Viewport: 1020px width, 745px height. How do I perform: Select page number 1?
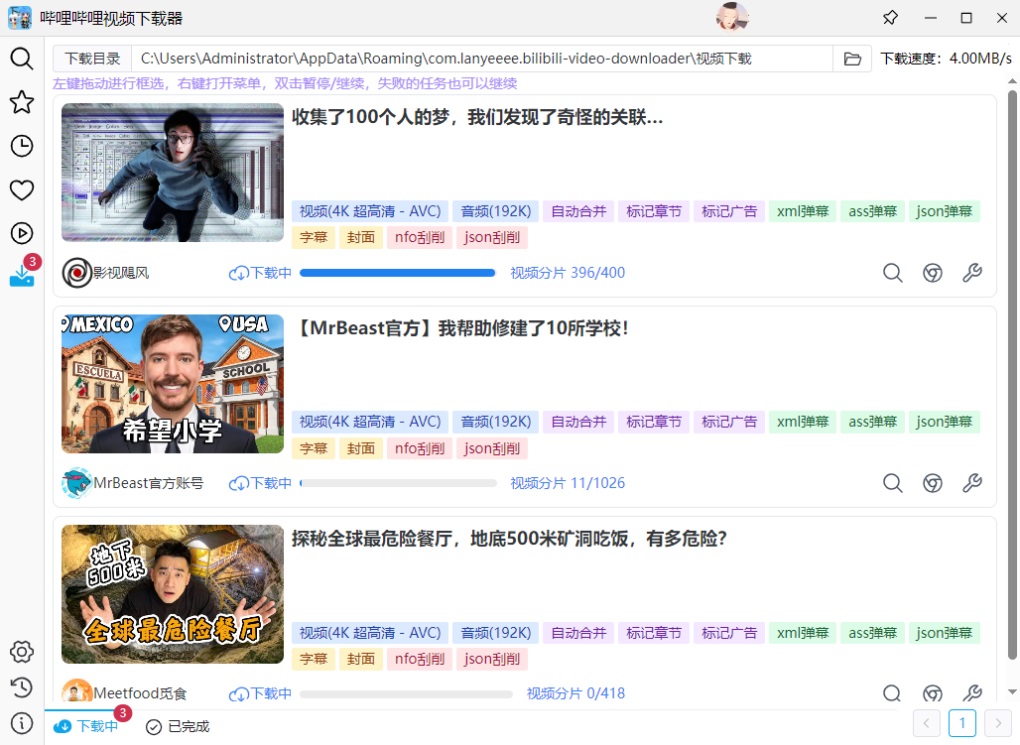[962, 723]
